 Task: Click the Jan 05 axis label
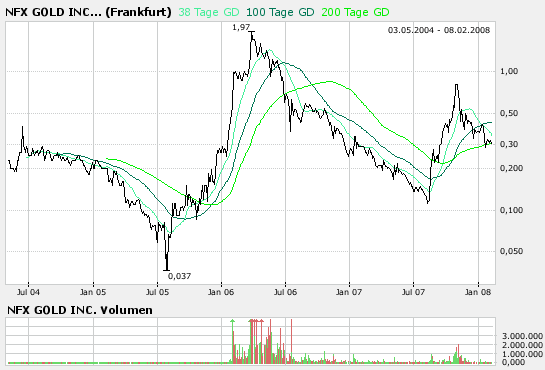(93, 292)
